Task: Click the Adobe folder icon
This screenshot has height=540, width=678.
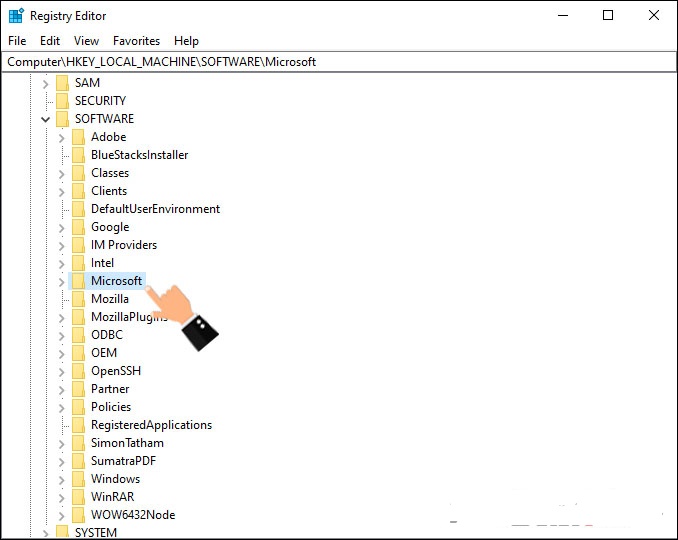Action: click(x=78, y=137)
